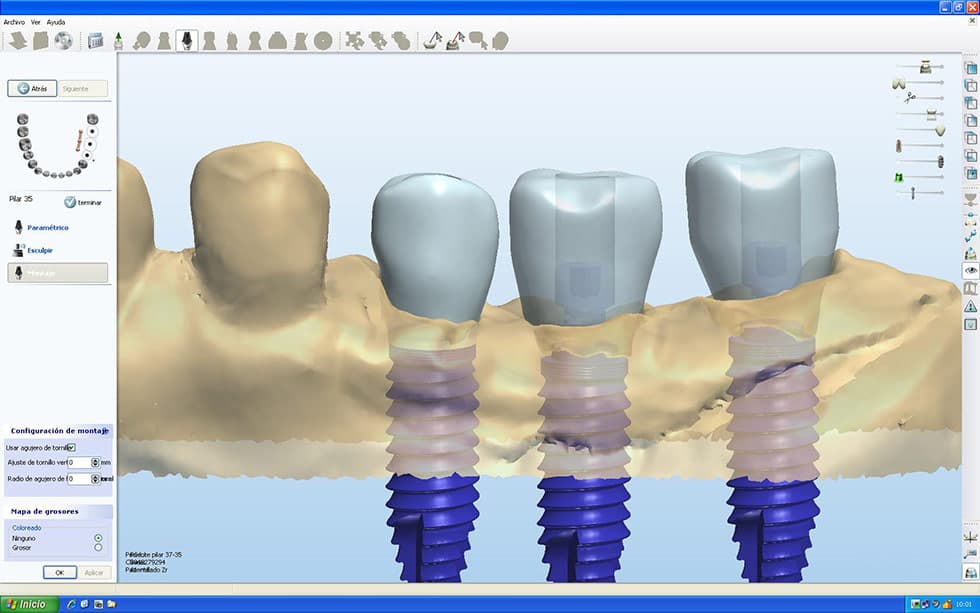The image size is (980, 613).
Task: Select the scissors cut tool on the right panel
Action: point(909,97)
